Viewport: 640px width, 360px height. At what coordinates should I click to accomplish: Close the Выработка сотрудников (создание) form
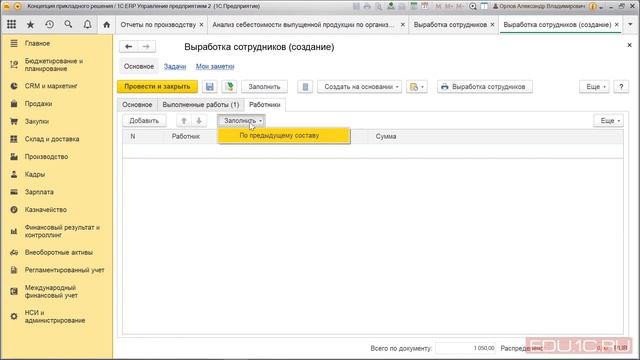click(629, 45)
